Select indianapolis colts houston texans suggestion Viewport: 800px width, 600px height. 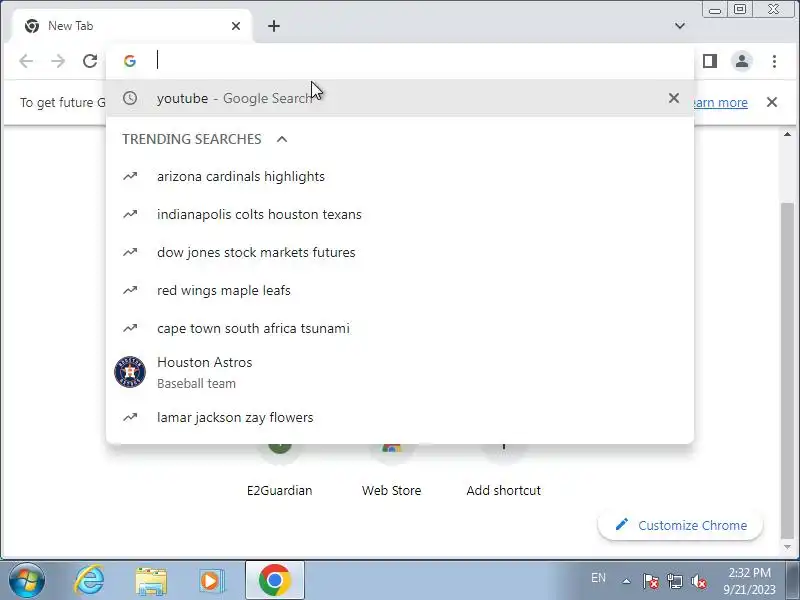point(400,214)
